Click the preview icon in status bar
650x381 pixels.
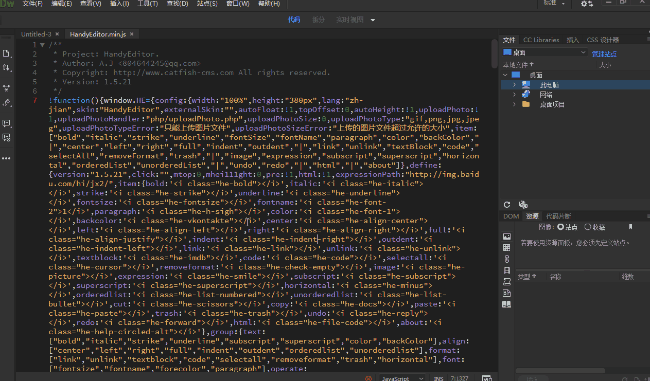(x=487, y=378)
